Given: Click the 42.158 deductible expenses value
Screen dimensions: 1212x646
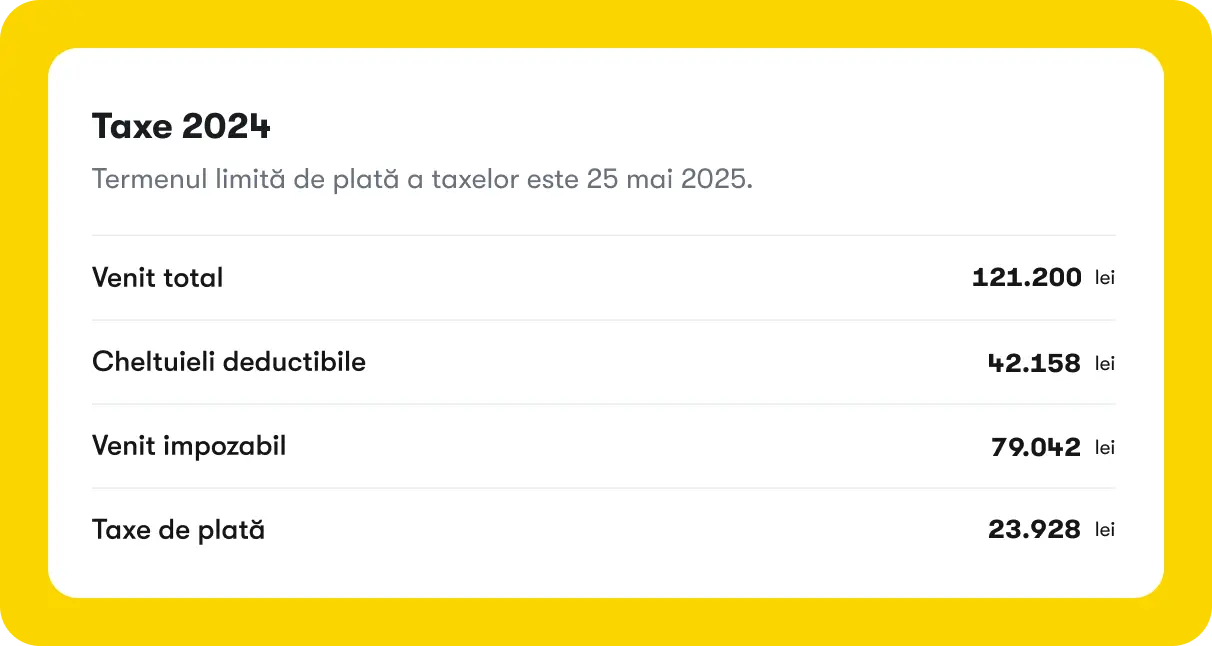Looking at the screenshot, I should [1034, 363].
